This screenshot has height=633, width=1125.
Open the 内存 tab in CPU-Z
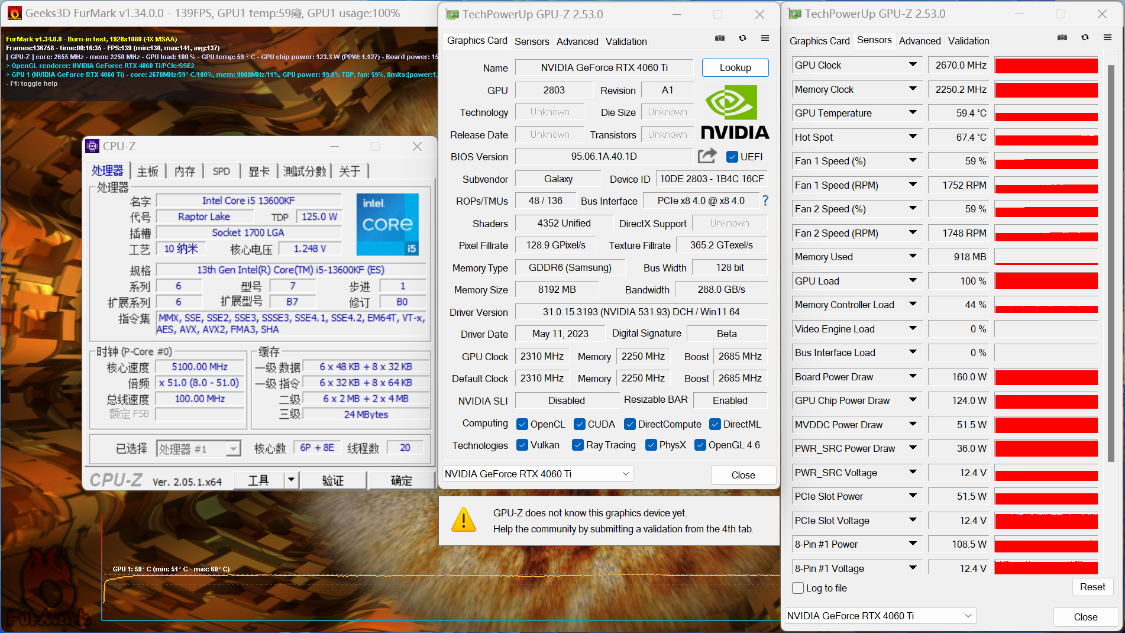[x=184, y=172]
